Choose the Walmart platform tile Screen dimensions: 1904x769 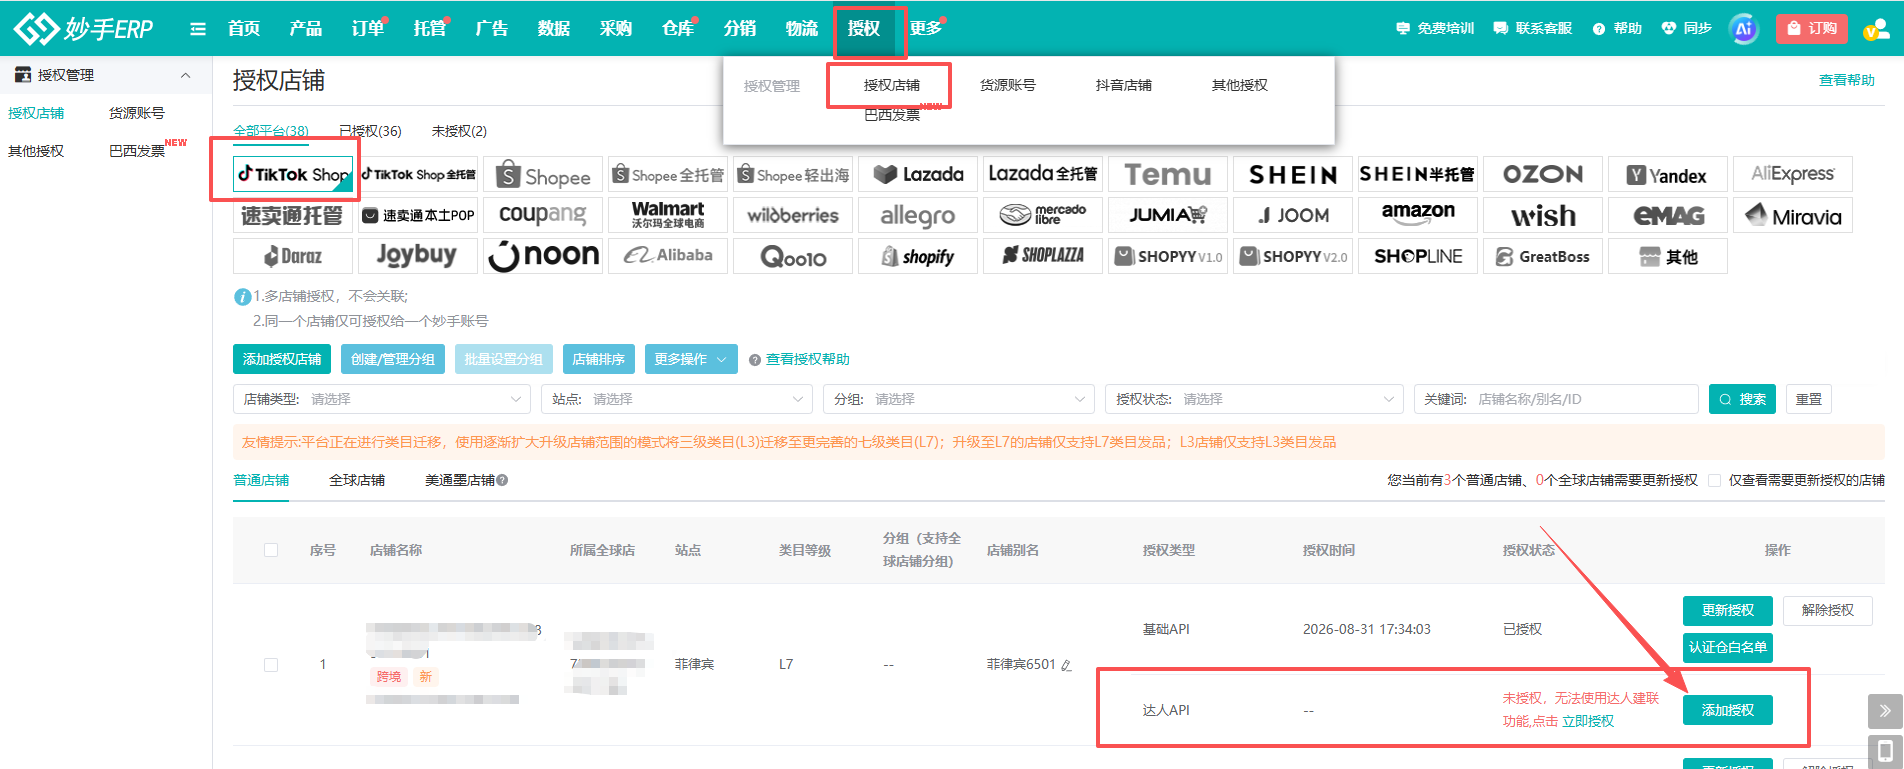(x=668, y=215)
